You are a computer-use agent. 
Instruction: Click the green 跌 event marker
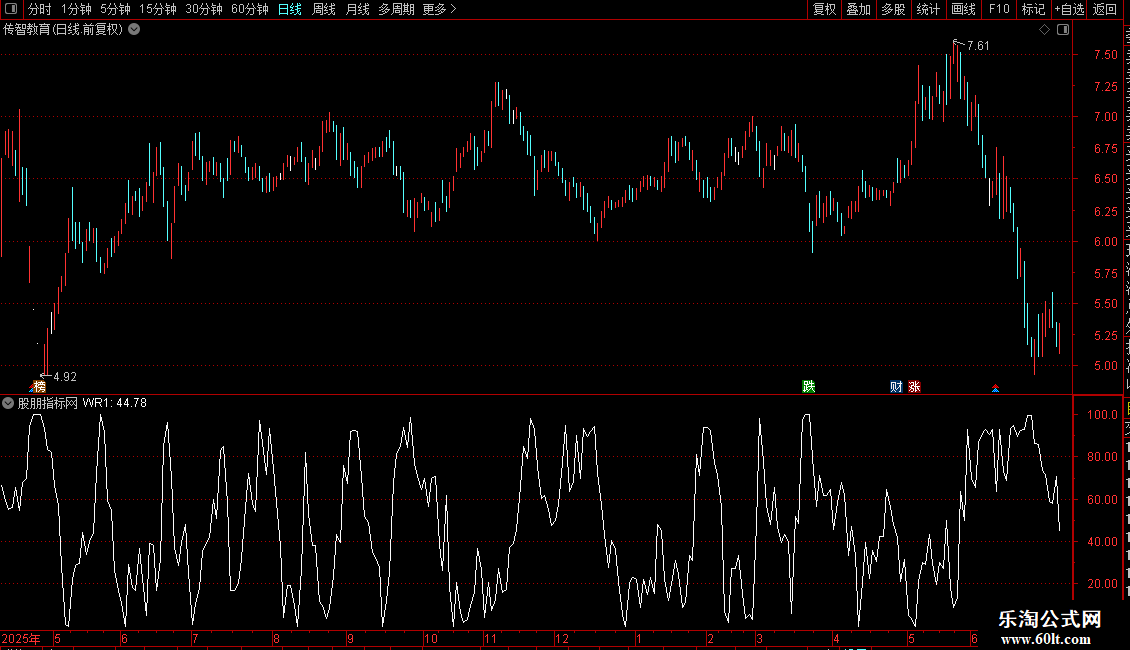point(809,387)
